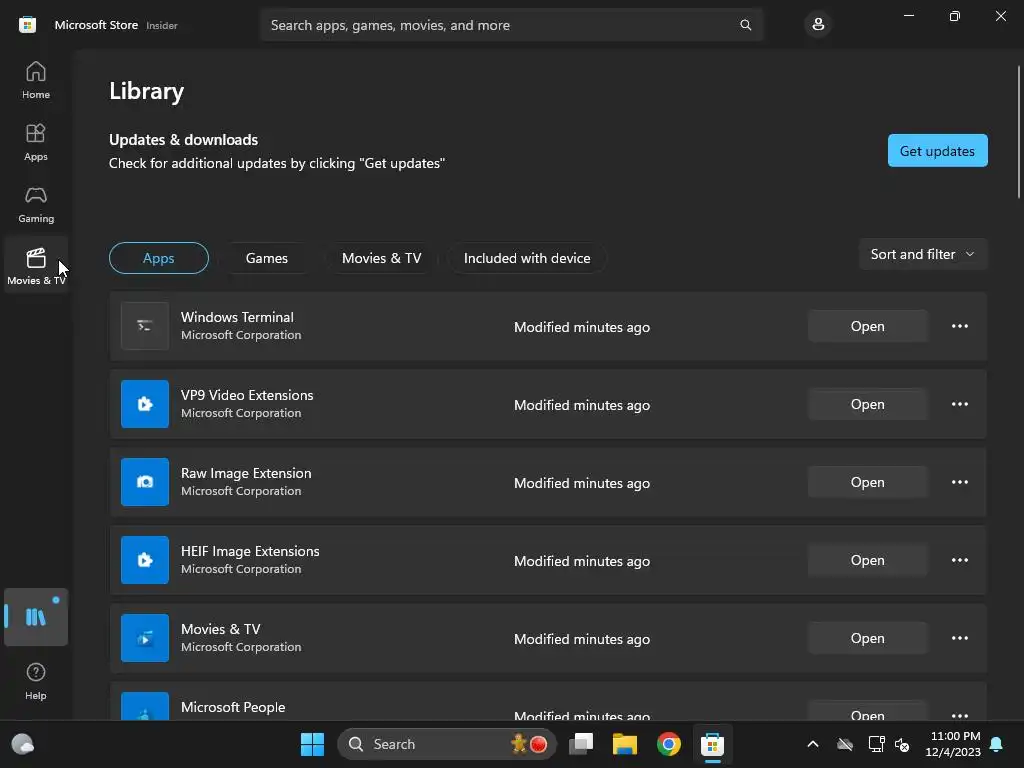Image resolution: width=1024 pixels, height=768 pixels.
Task: Open Windows Terminal
Action: (867, 326)
